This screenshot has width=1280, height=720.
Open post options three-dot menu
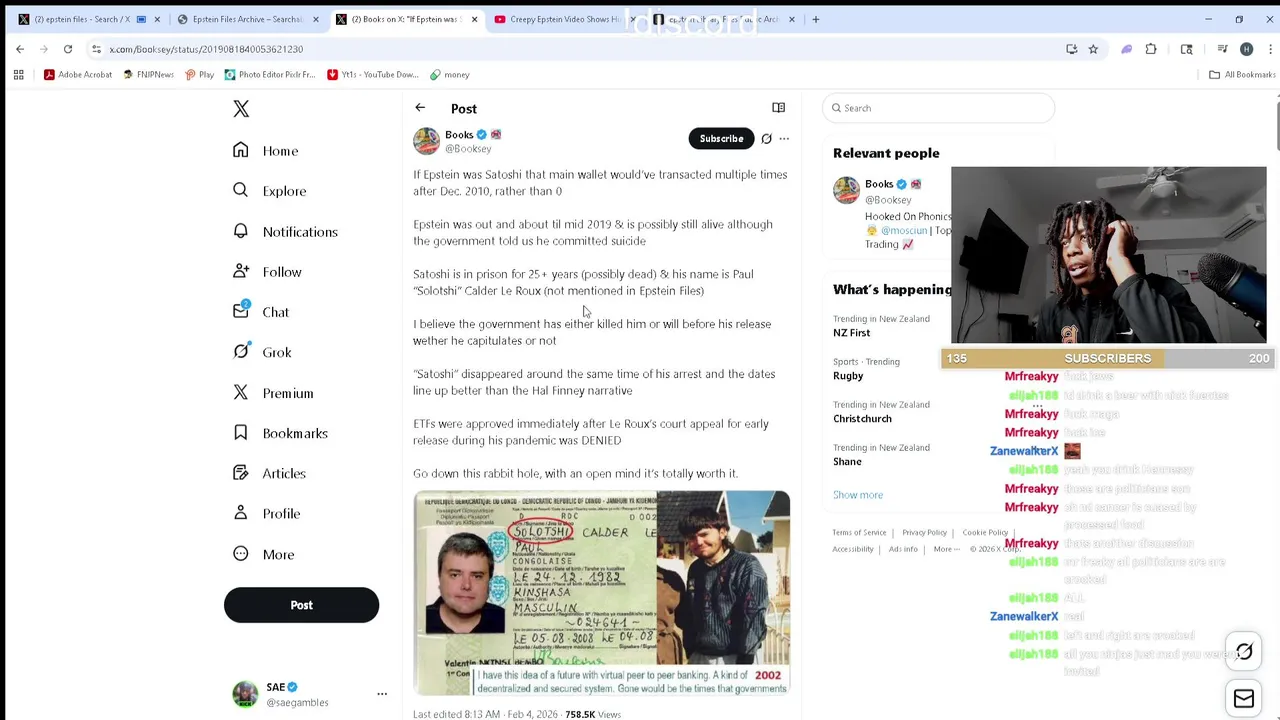click(784, 139)
